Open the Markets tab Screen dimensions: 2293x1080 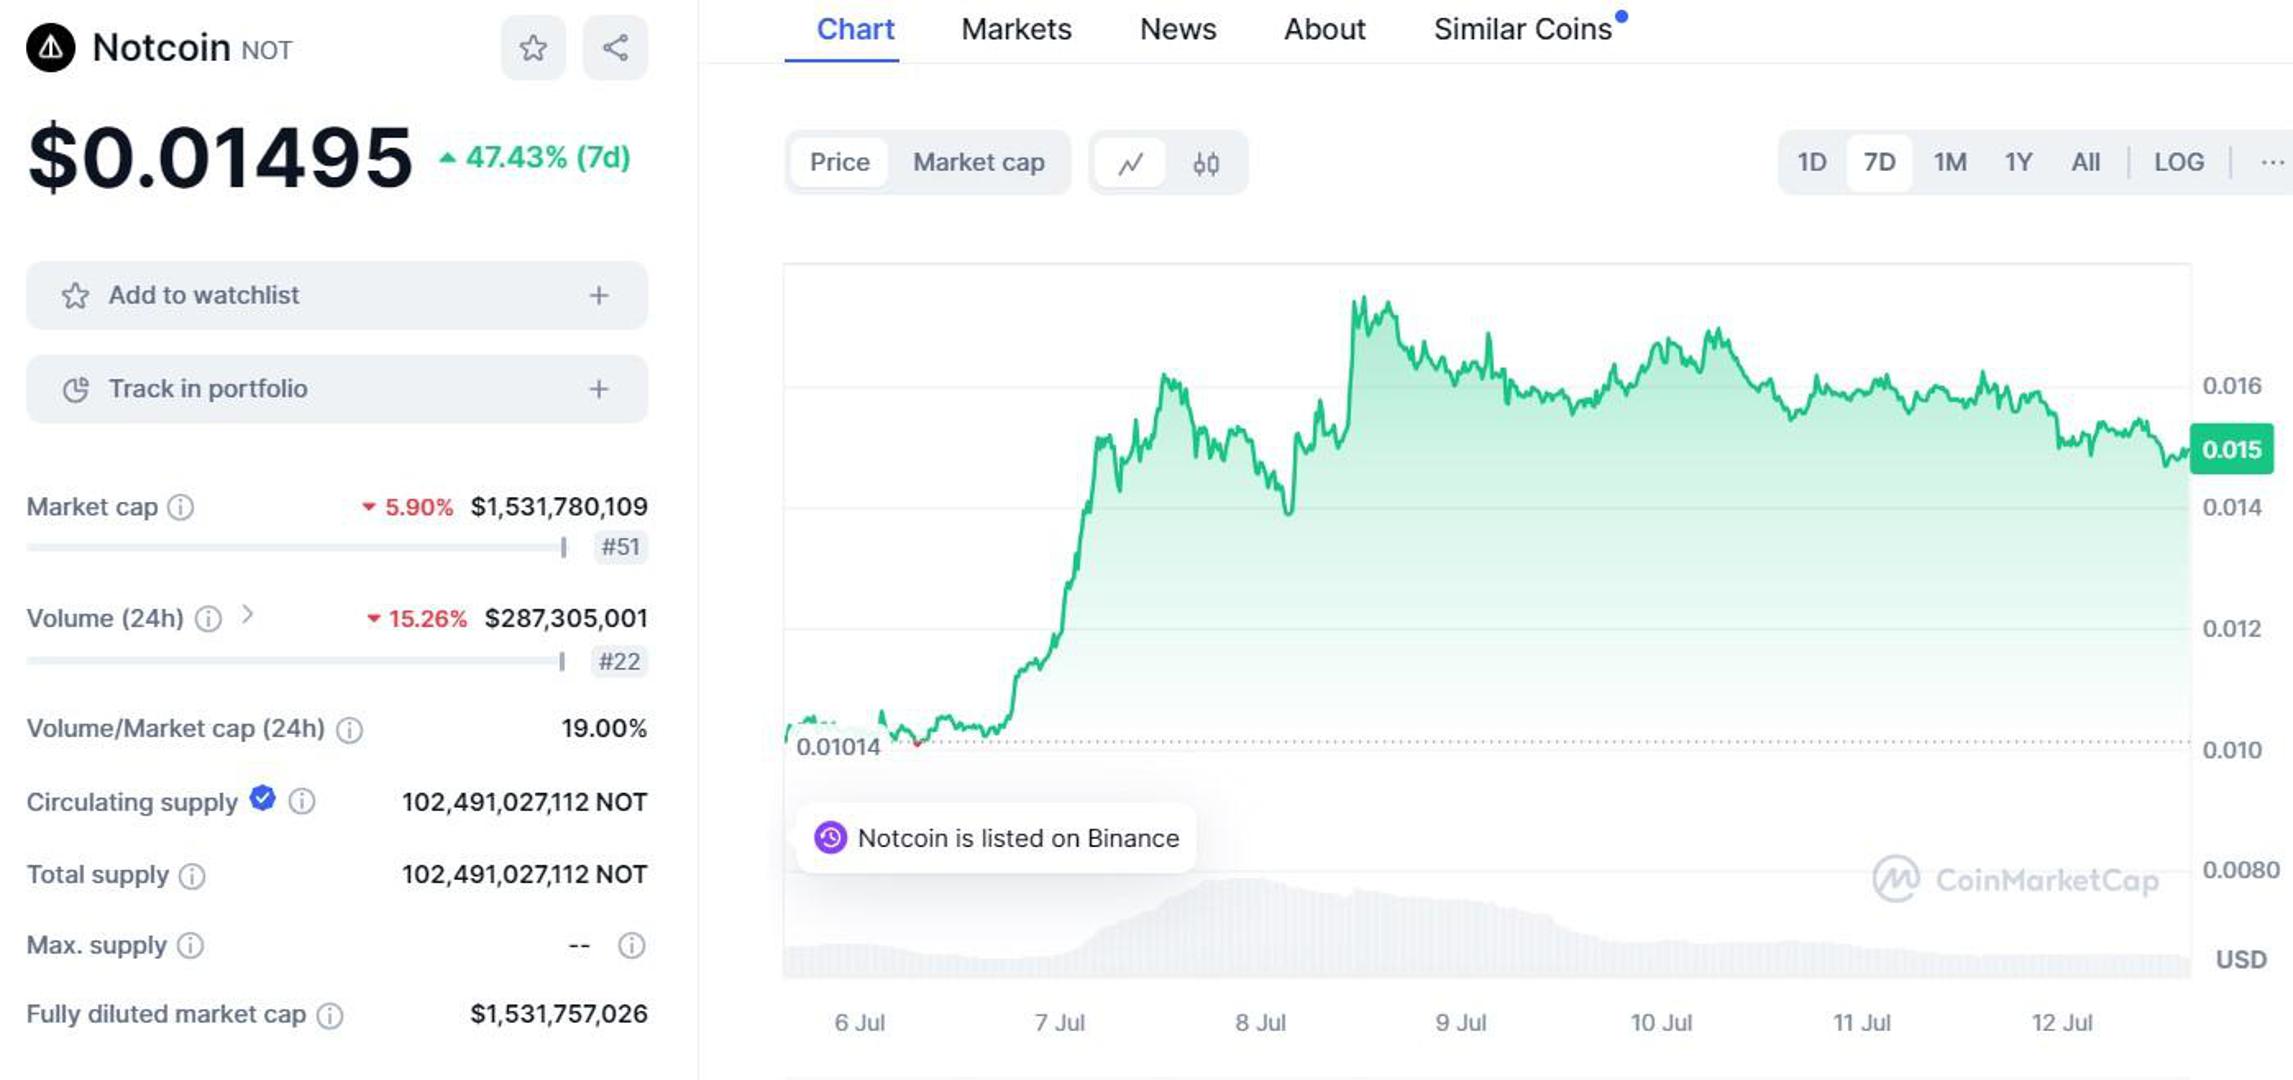1016,30
